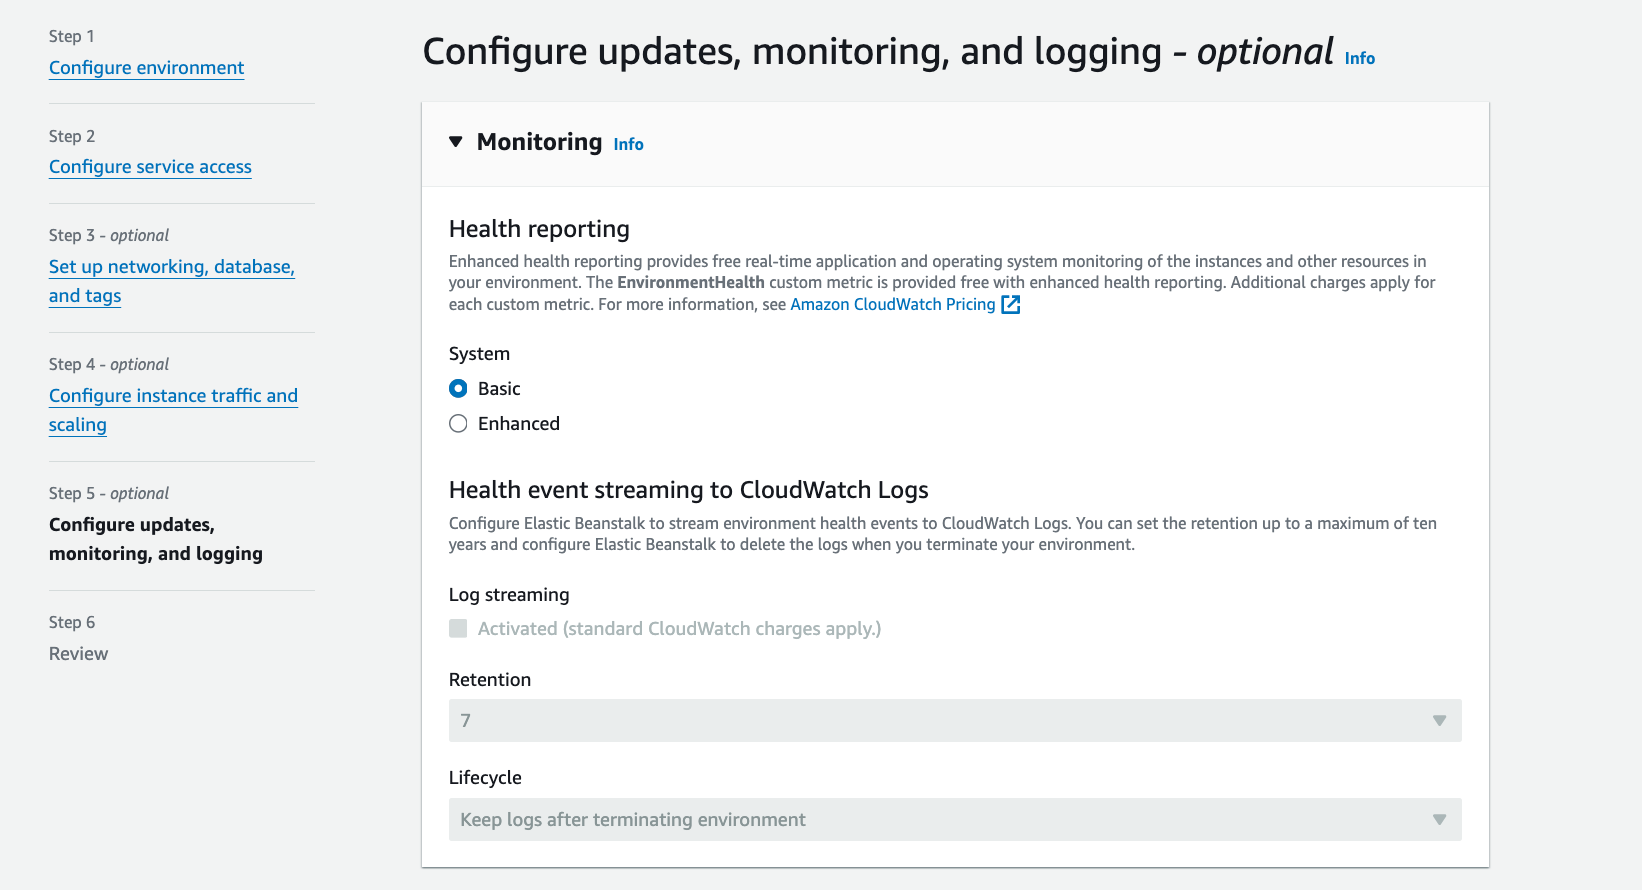Open Set up networking, database, and tags step
This screenshot has height=890, width=1642.
coord(172,281)
